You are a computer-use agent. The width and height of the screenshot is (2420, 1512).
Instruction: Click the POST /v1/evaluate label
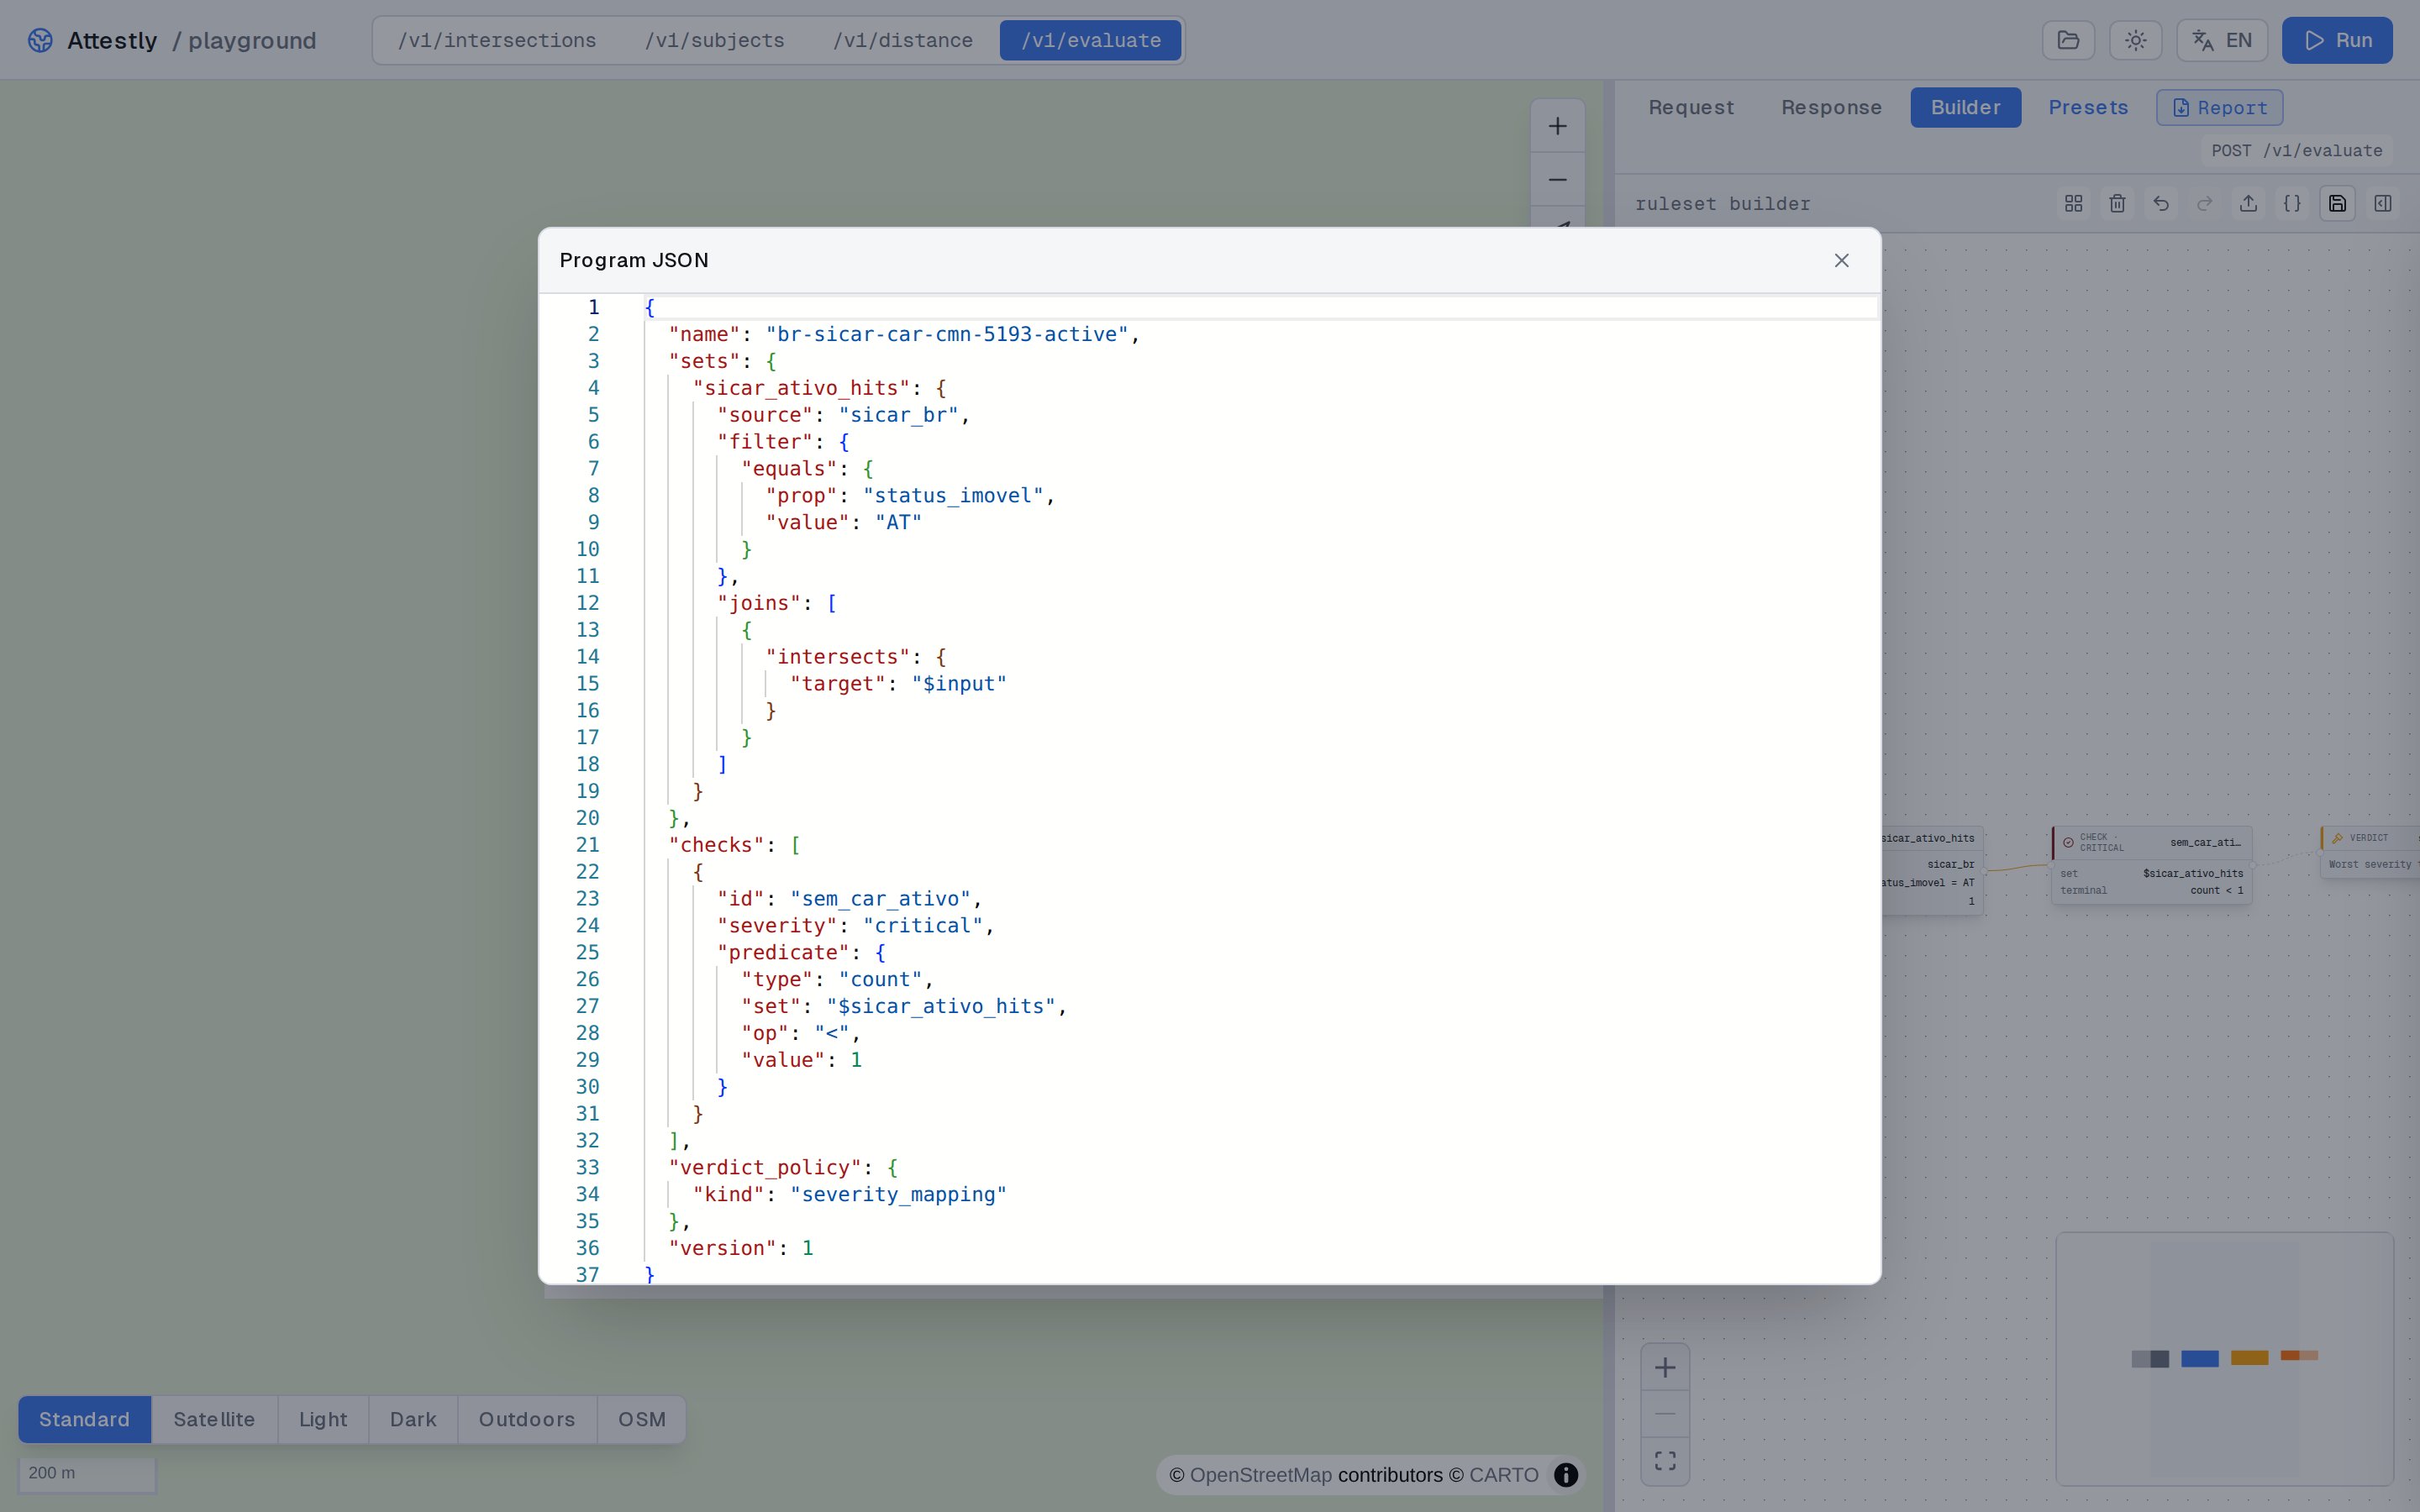2296,150
